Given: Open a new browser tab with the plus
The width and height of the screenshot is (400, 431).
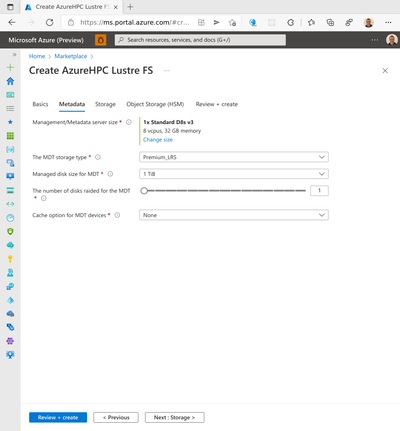Looking at the screenshot, I should (130, 7).
